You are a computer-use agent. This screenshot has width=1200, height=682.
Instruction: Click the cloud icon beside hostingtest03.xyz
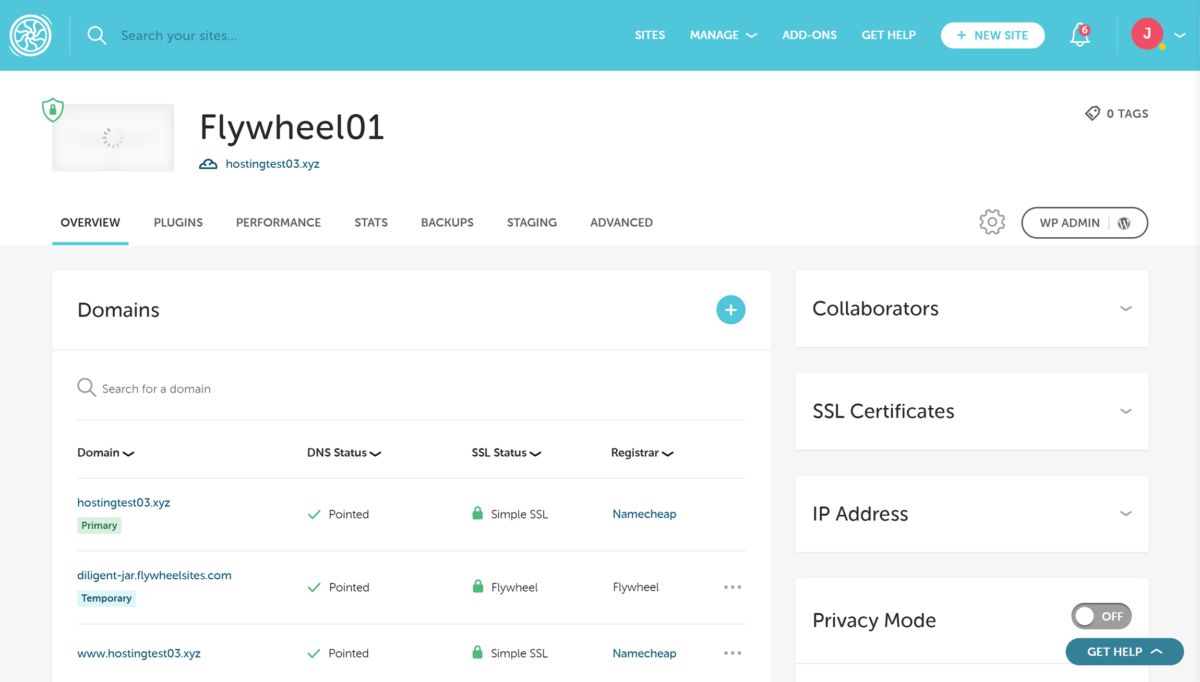coord(207,163)
